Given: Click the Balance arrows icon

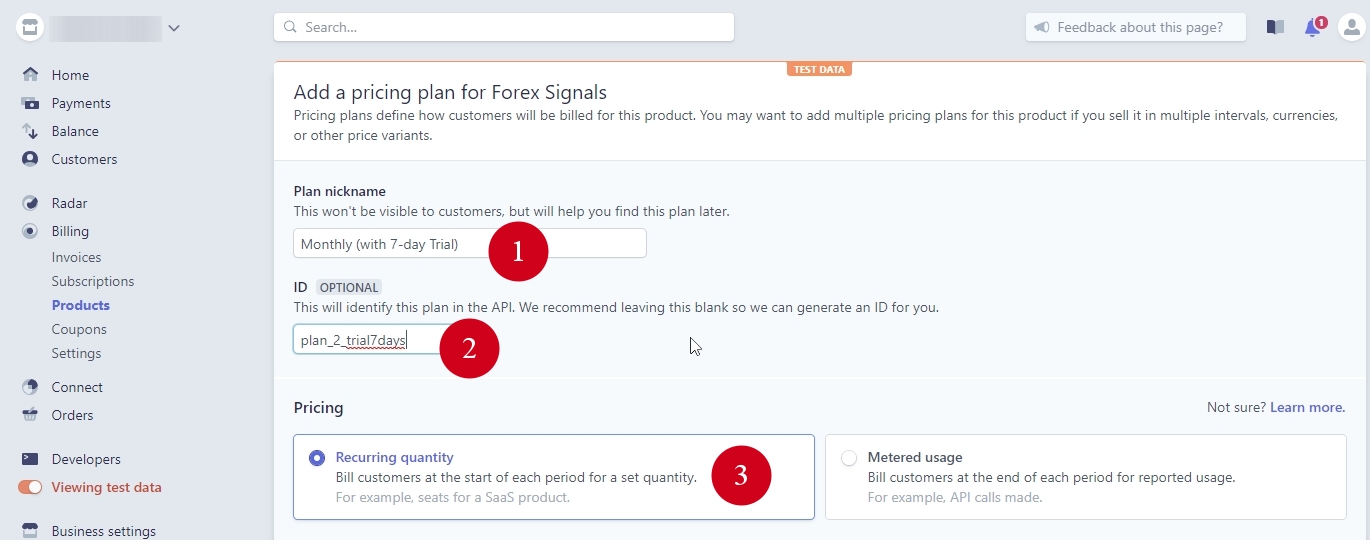Looking at the screenshot, I should [x=30, y=131].
